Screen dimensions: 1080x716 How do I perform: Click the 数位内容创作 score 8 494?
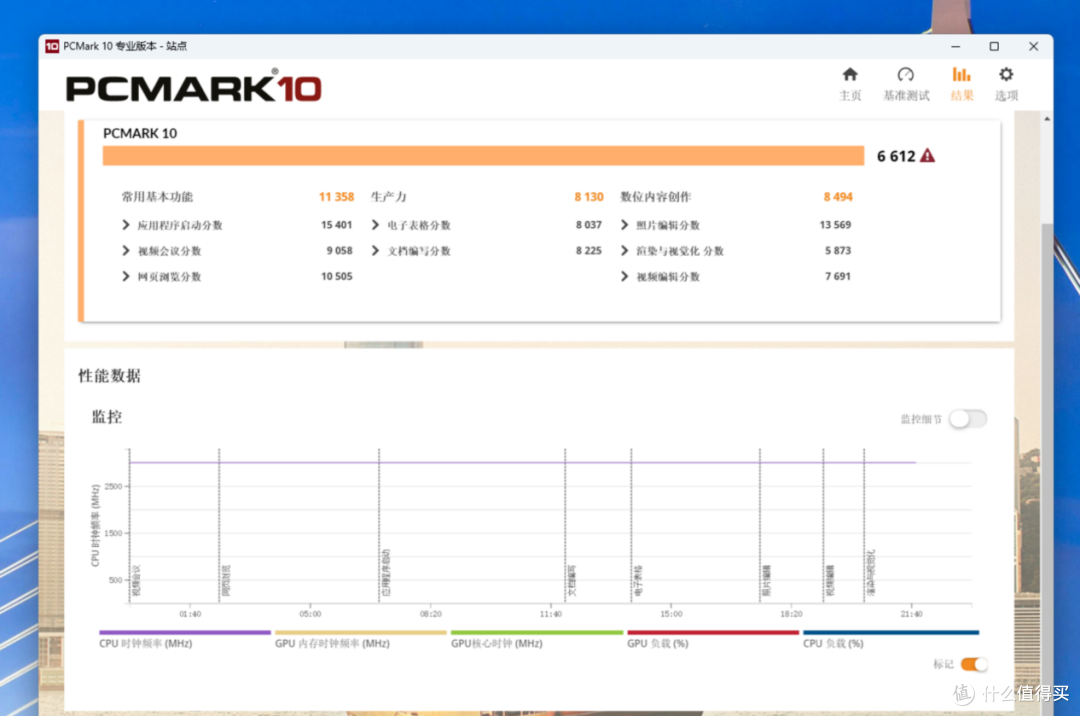838,197
